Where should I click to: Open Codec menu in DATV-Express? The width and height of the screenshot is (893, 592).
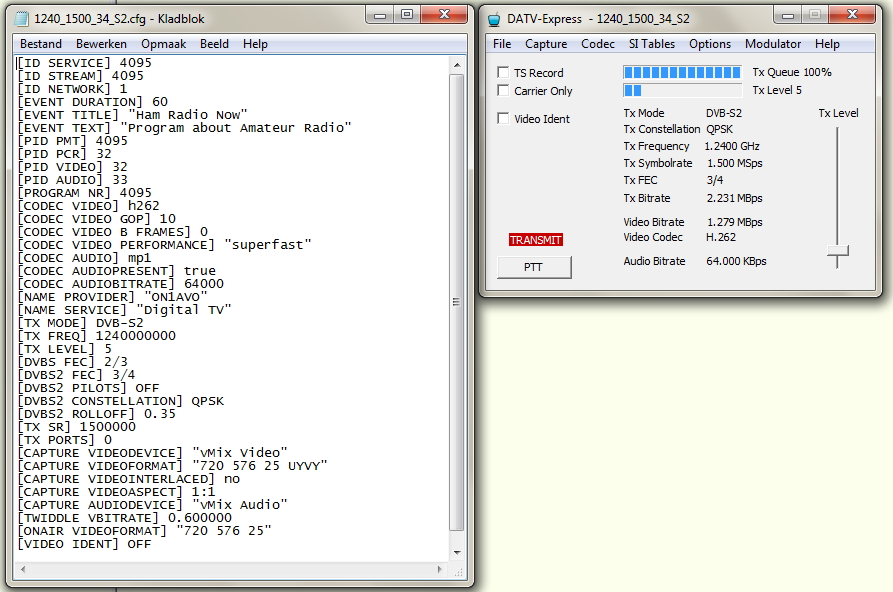point(598,44)
